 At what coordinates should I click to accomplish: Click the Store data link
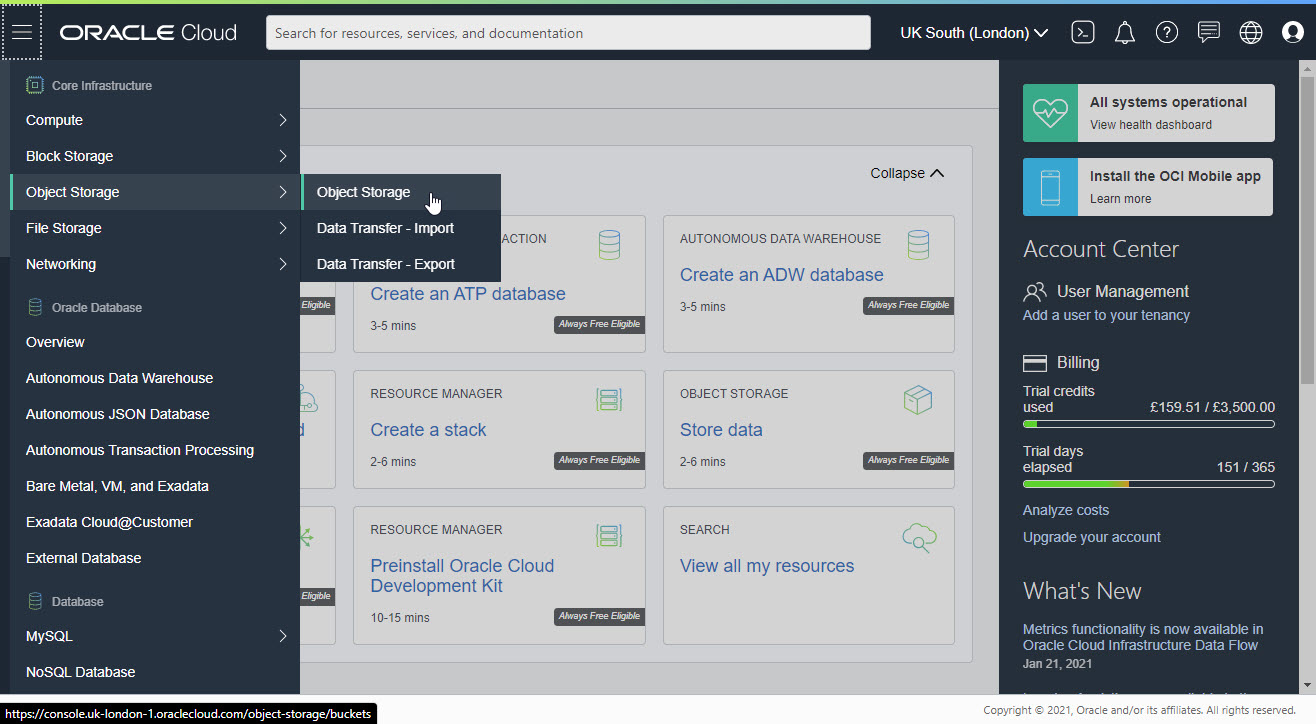(x=721, y=430)
